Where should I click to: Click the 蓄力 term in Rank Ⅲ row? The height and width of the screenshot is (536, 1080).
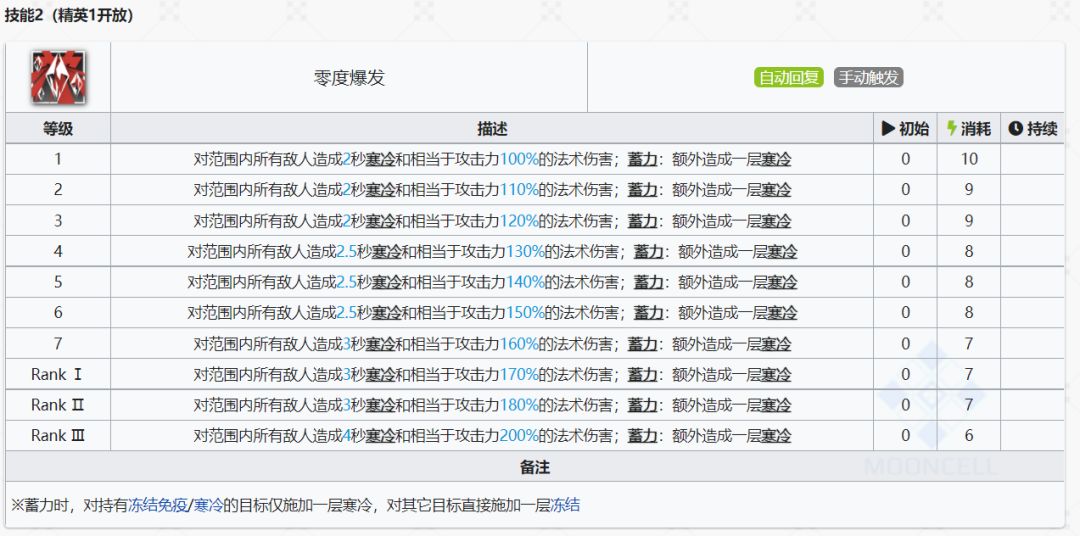point(642,436)
